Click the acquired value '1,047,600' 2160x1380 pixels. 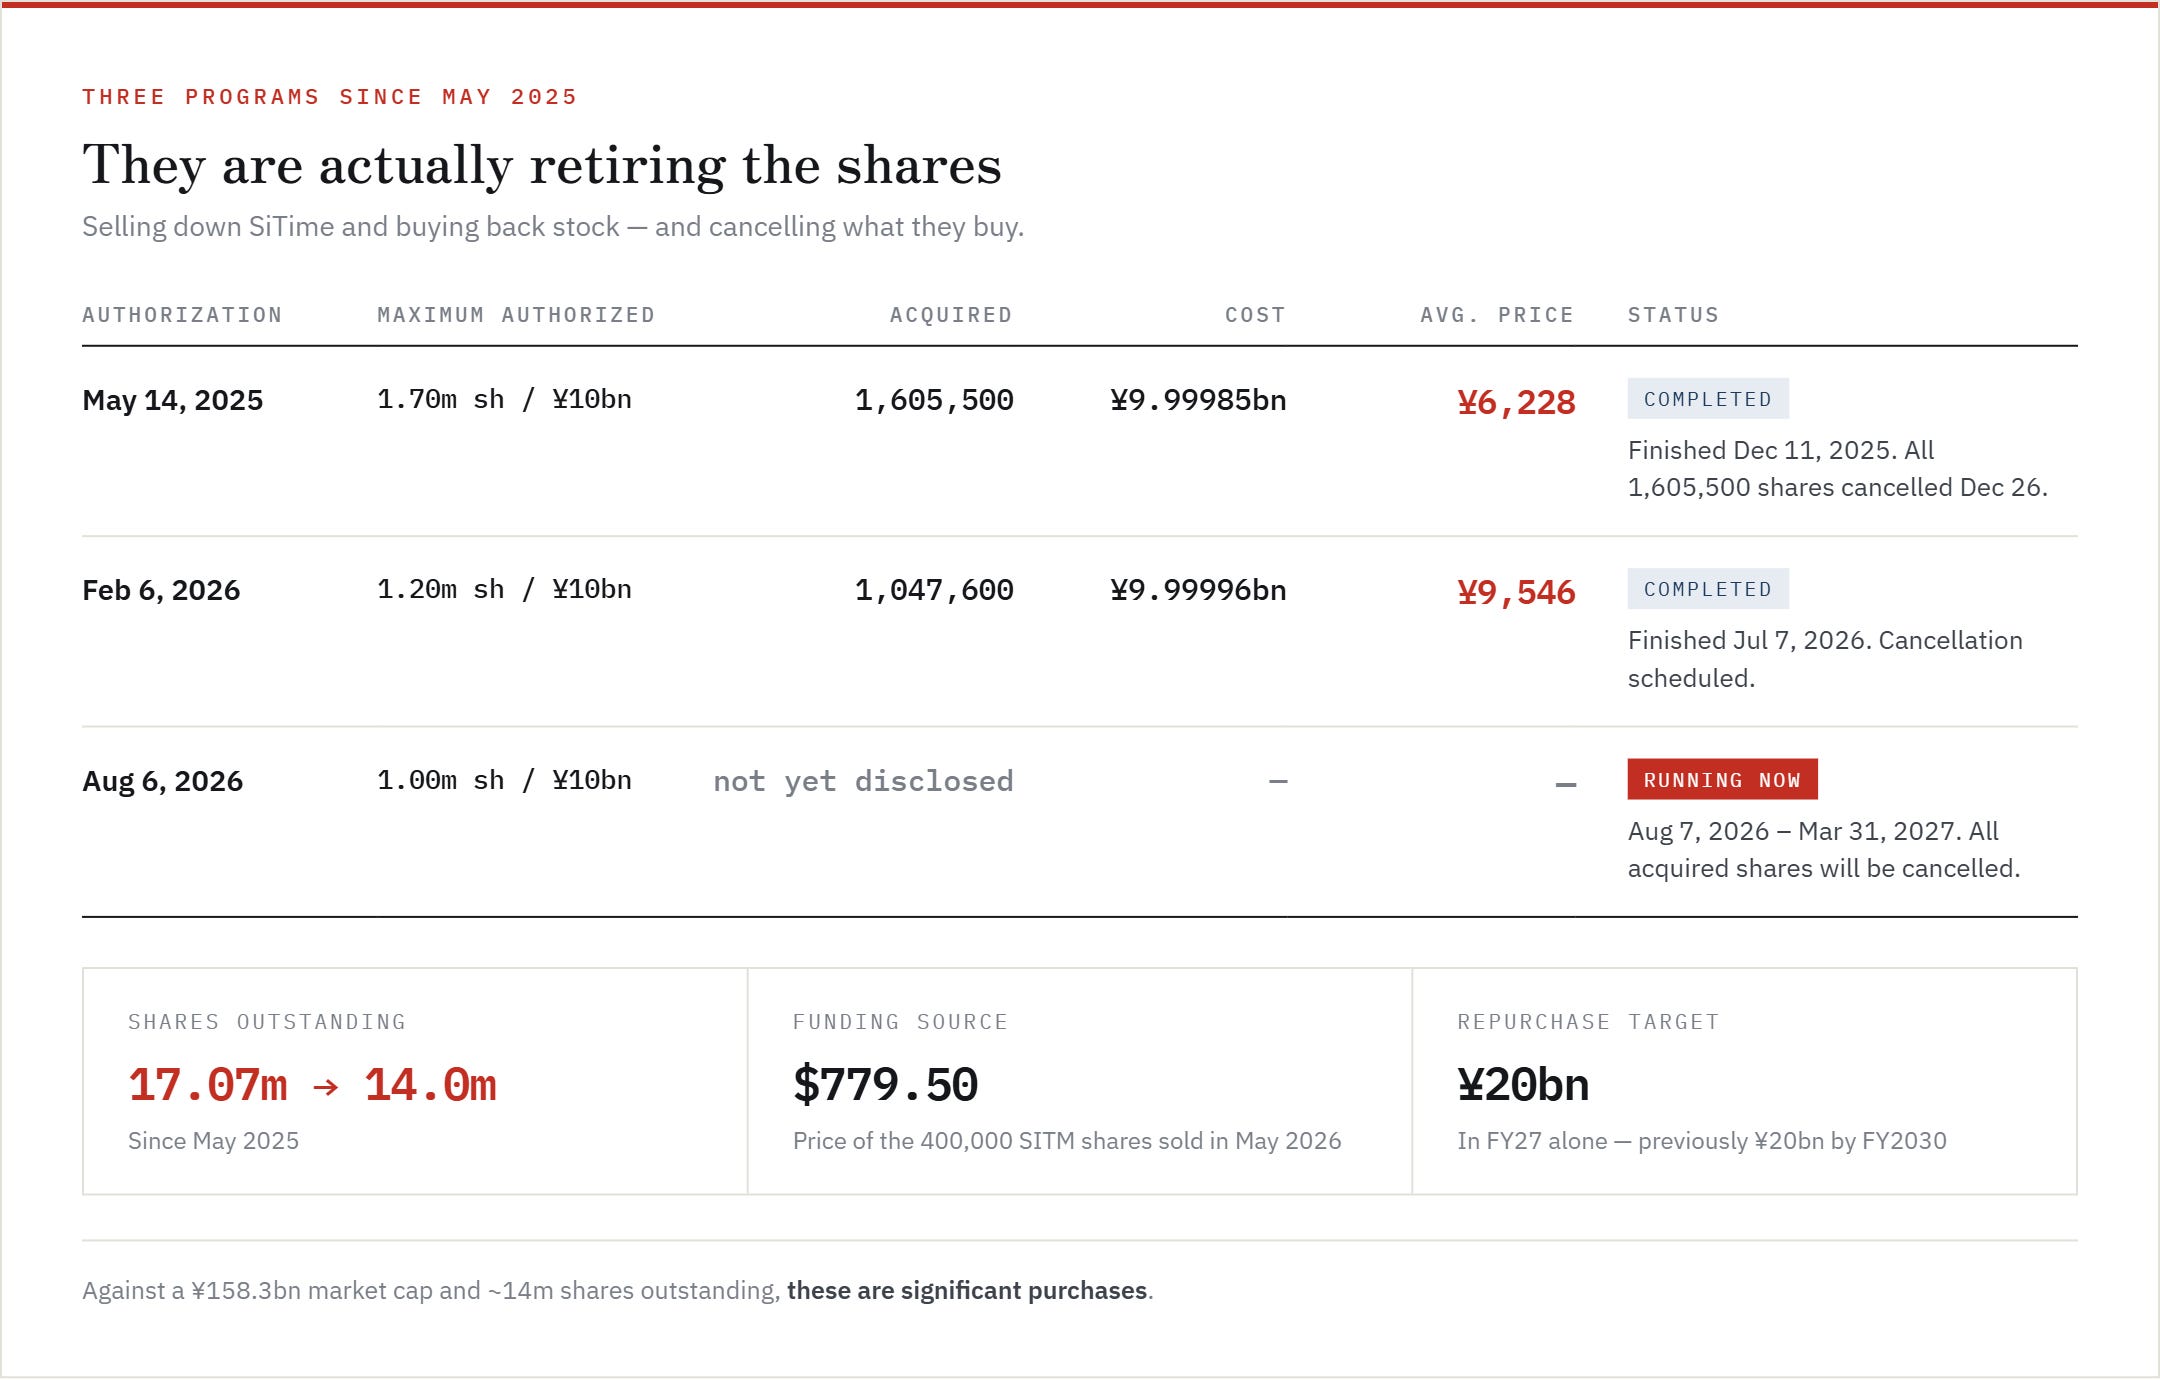(934, 590)
